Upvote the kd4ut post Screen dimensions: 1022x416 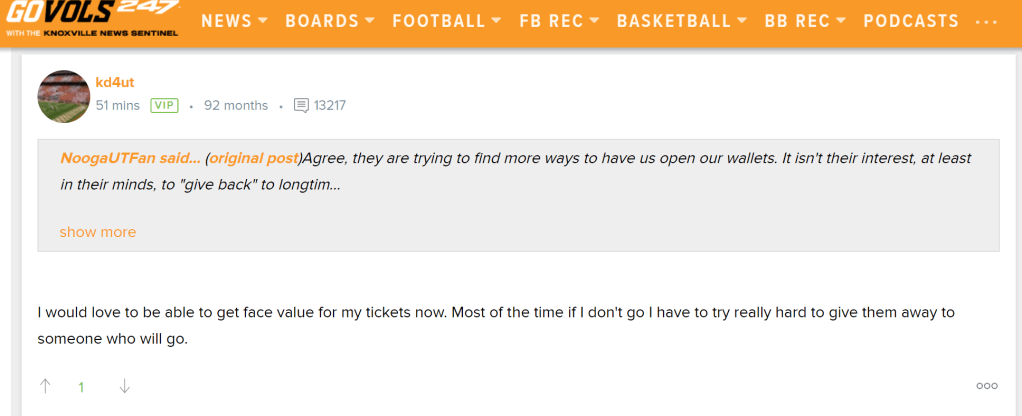(x=45, y=386)
